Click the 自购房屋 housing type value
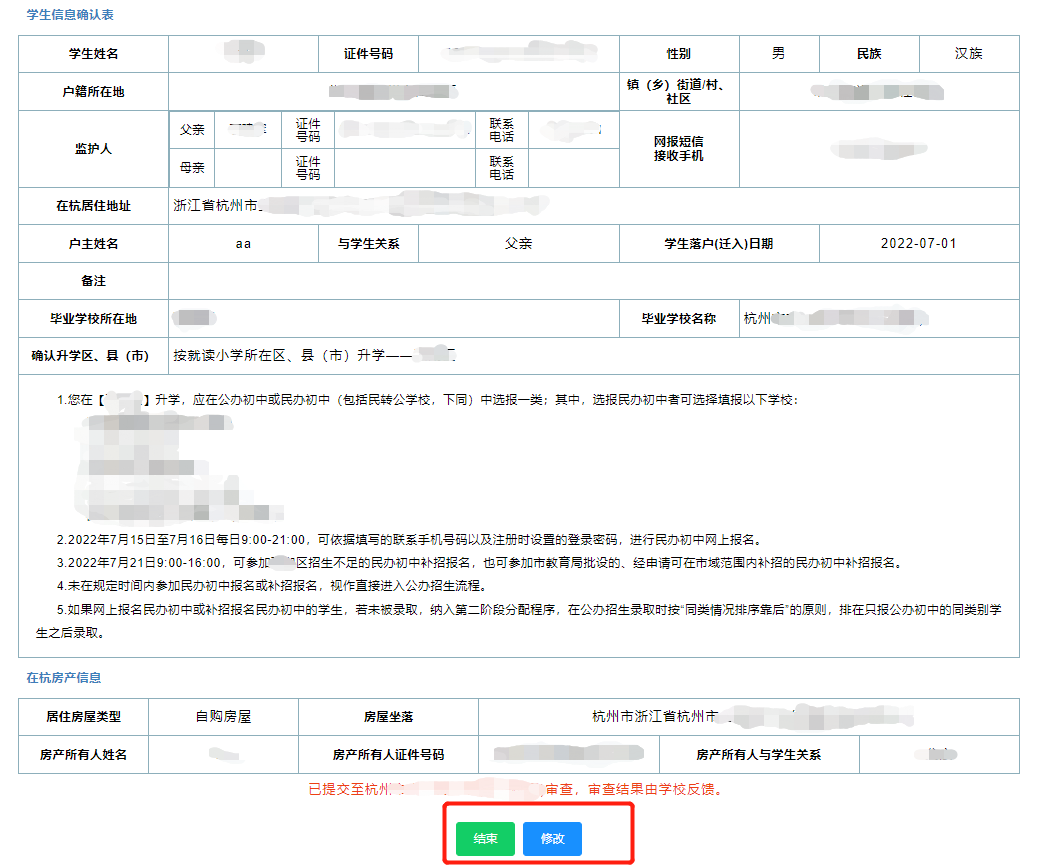1049x866 pixels. pos(223,717)
